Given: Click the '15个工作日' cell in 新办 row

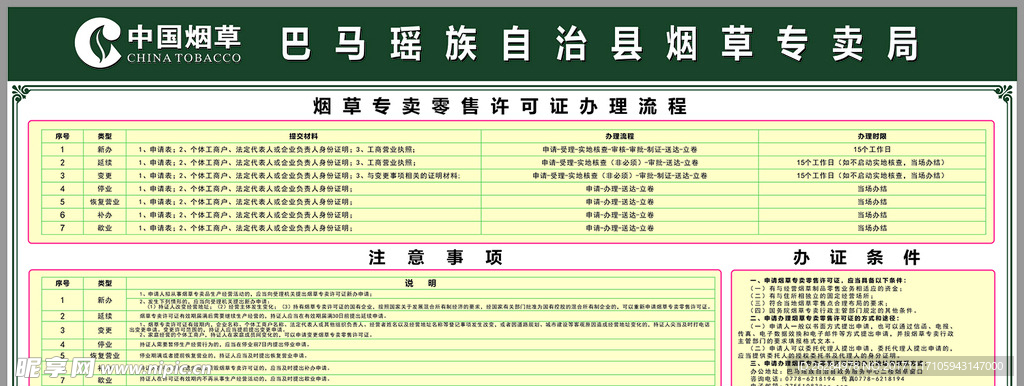Looking at the screenshot, I should tap(872, 150).
